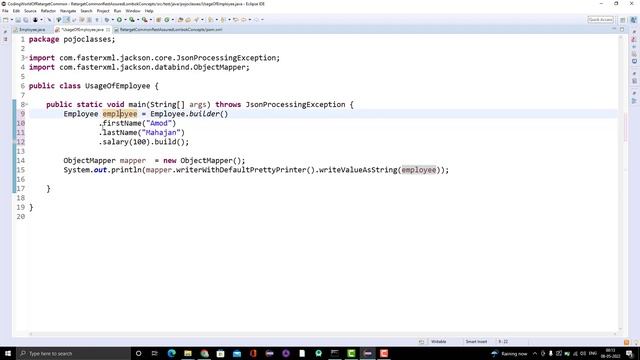
Task: Click the Writable status bar entry
Action: click(439, 342)
